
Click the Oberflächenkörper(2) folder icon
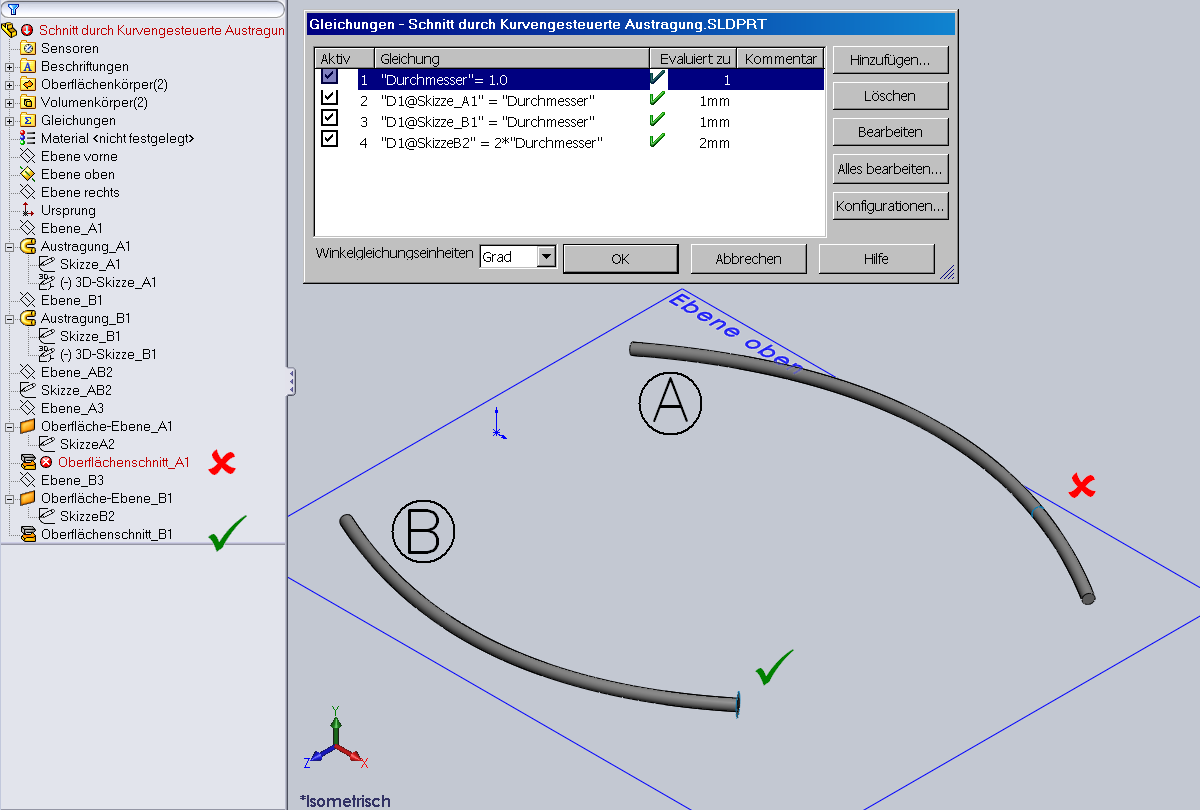tap(28, 84)
